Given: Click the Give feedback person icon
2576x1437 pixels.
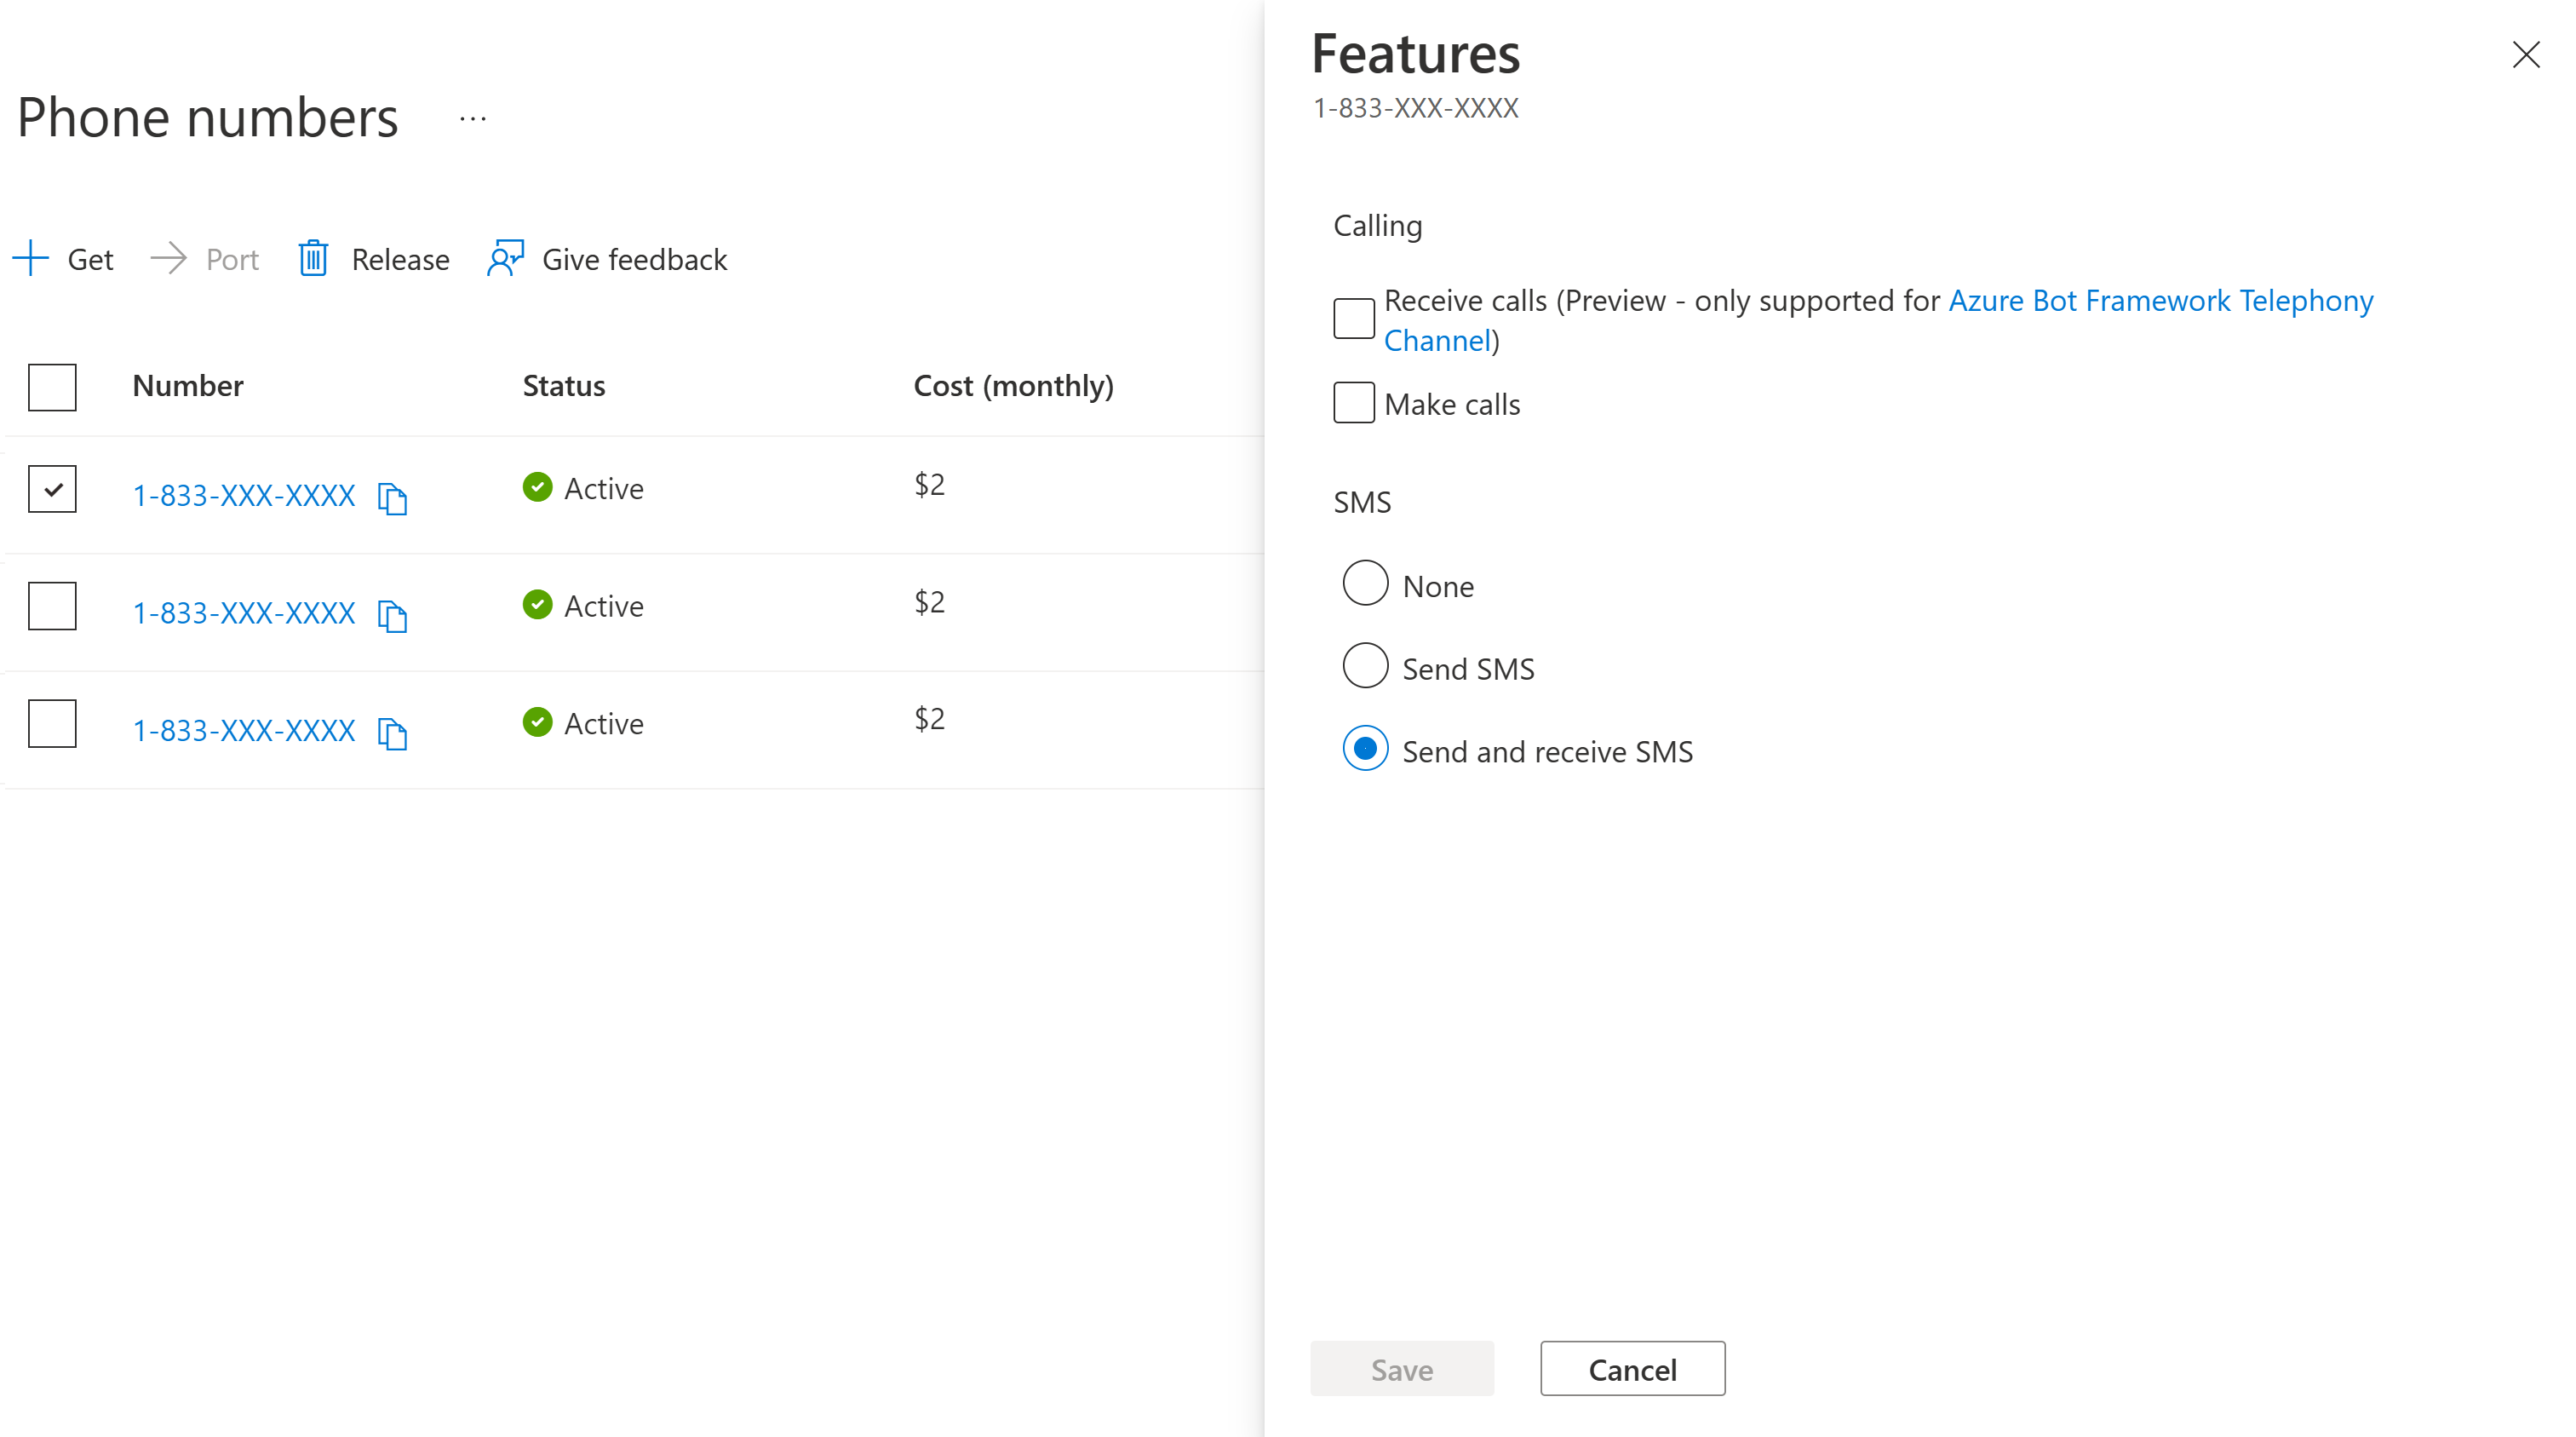Looking at the screenshot, I should [x=505, y=258].
